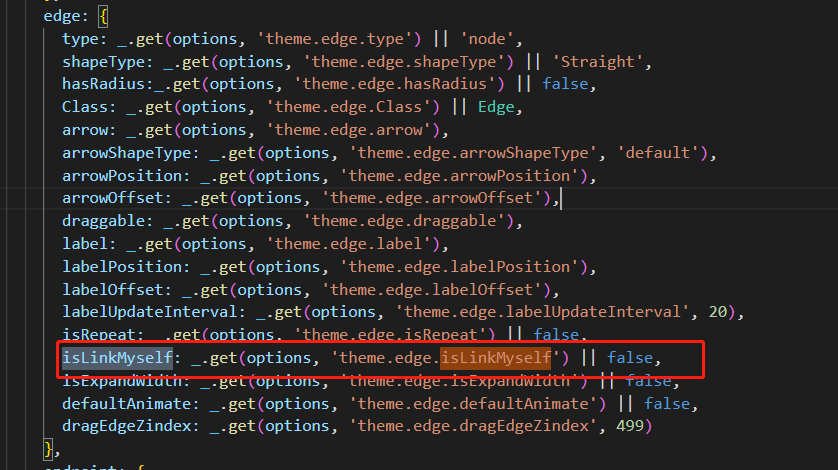This screenshot has width=838, height=470.
Task: Click the 'theme.edge.arrow' string
Action: click(348, 130)
